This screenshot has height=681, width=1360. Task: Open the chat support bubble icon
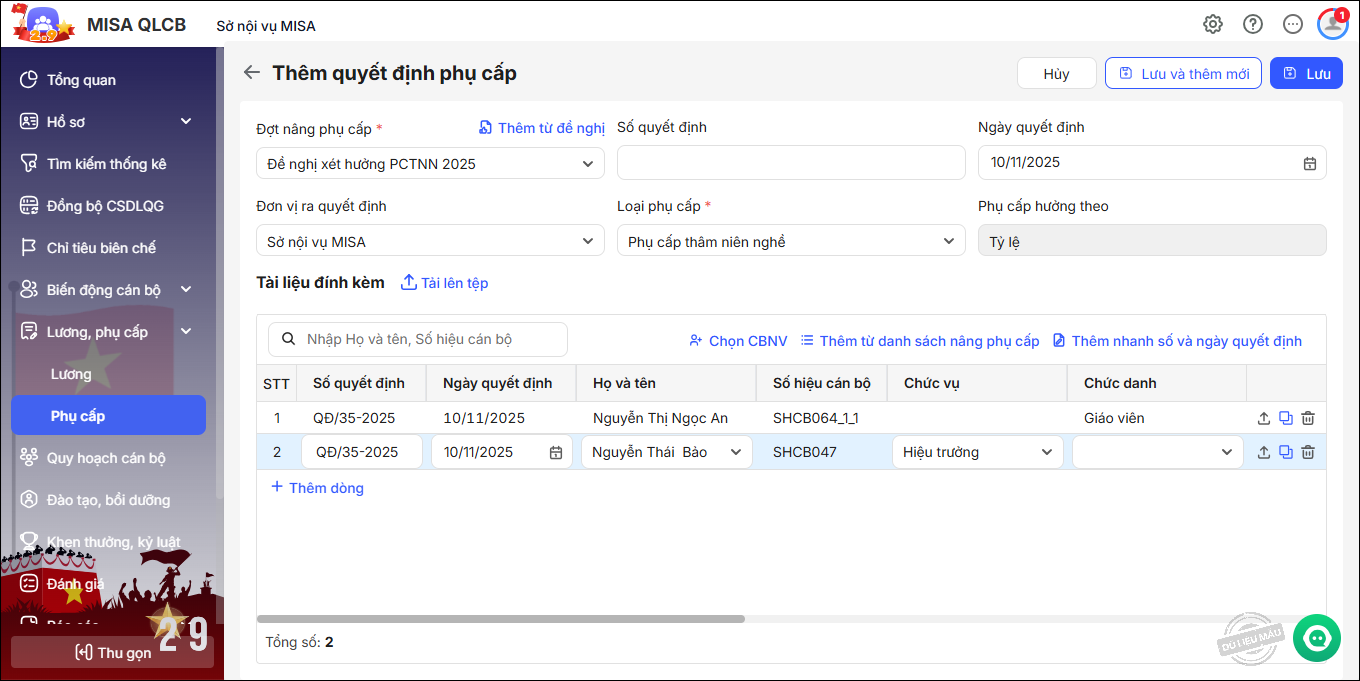click(x=1316, y=638)
